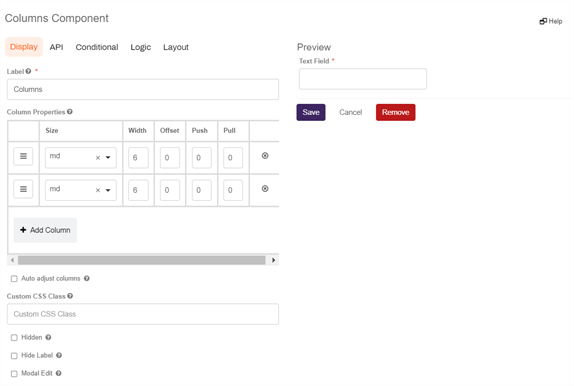Click the Columns Component title
574x386 pixels.
pyautogui.click(x=57, y=18)
